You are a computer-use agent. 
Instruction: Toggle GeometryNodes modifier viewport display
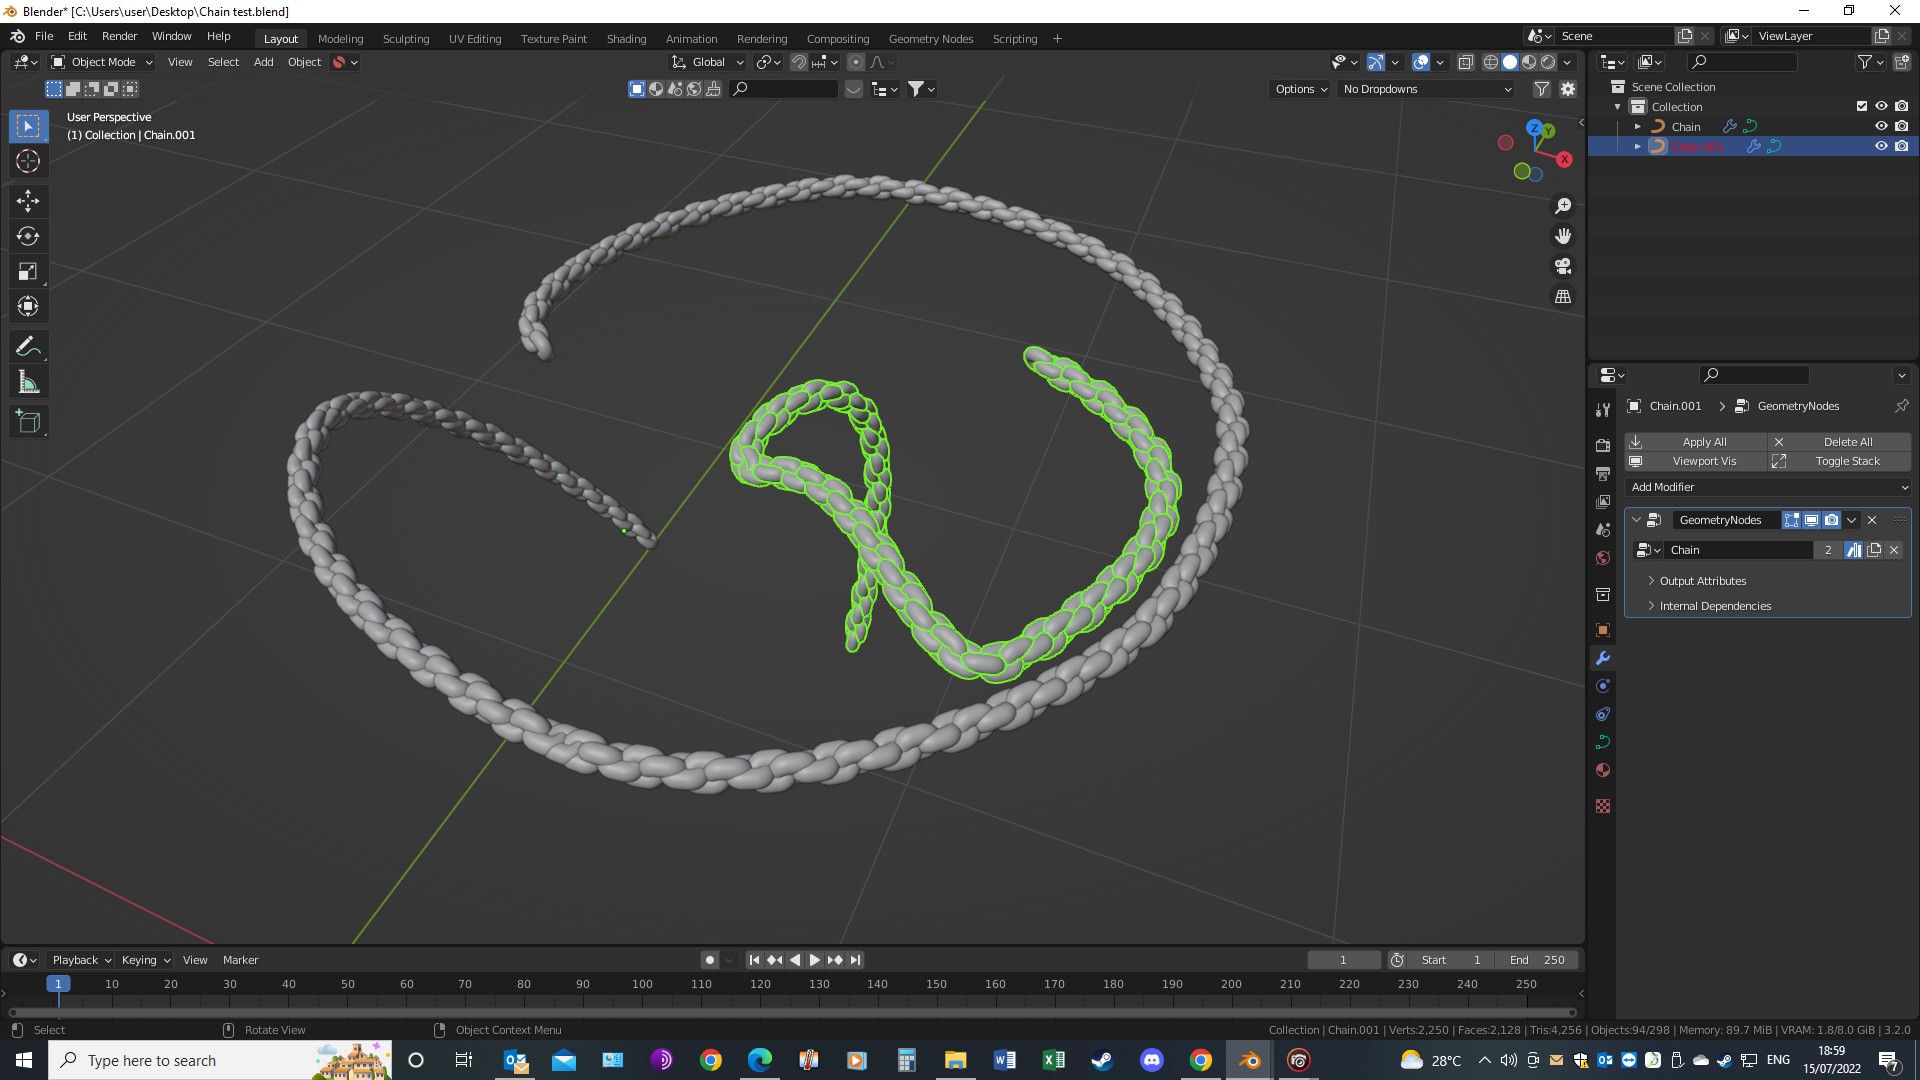coord(1811,520)
